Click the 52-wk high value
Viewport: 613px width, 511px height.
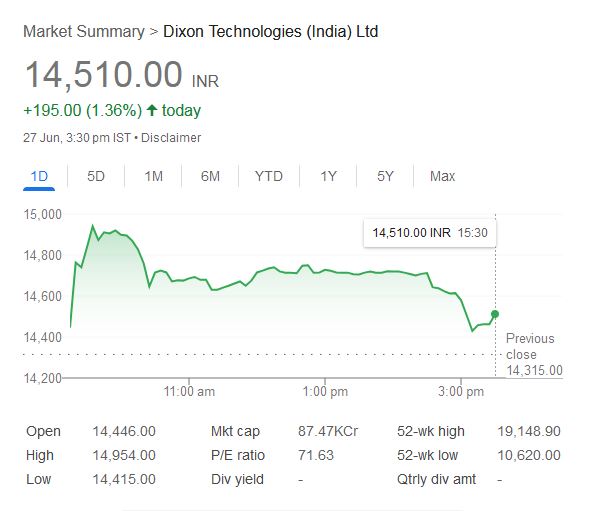[527, 431]
